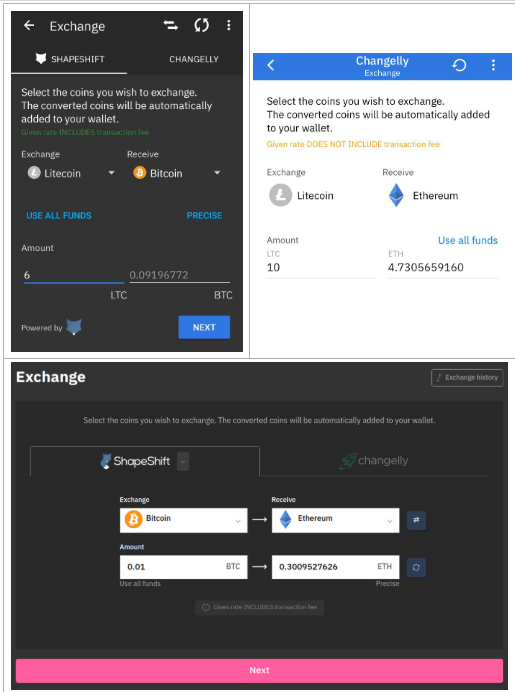Refresh rates with the circular arrows icon
515x692 pixels.
pos(202,26)
